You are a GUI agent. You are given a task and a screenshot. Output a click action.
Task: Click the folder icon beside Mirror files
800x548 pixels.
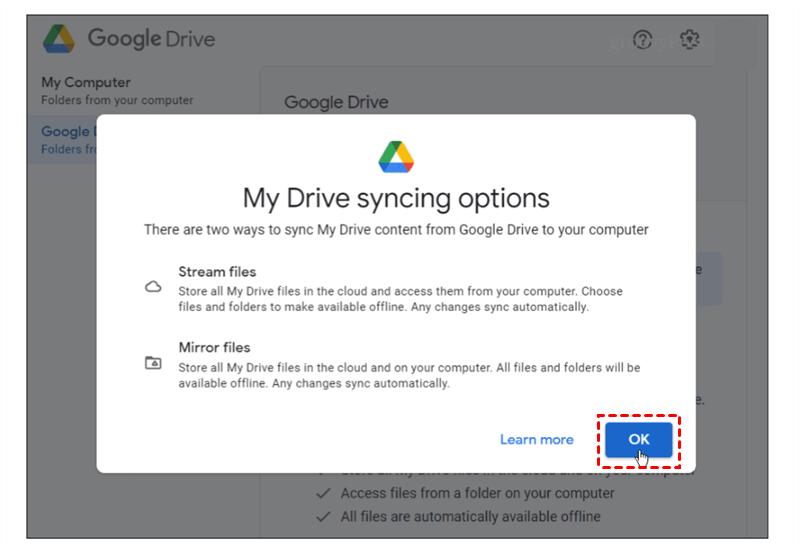coord(153,363)
